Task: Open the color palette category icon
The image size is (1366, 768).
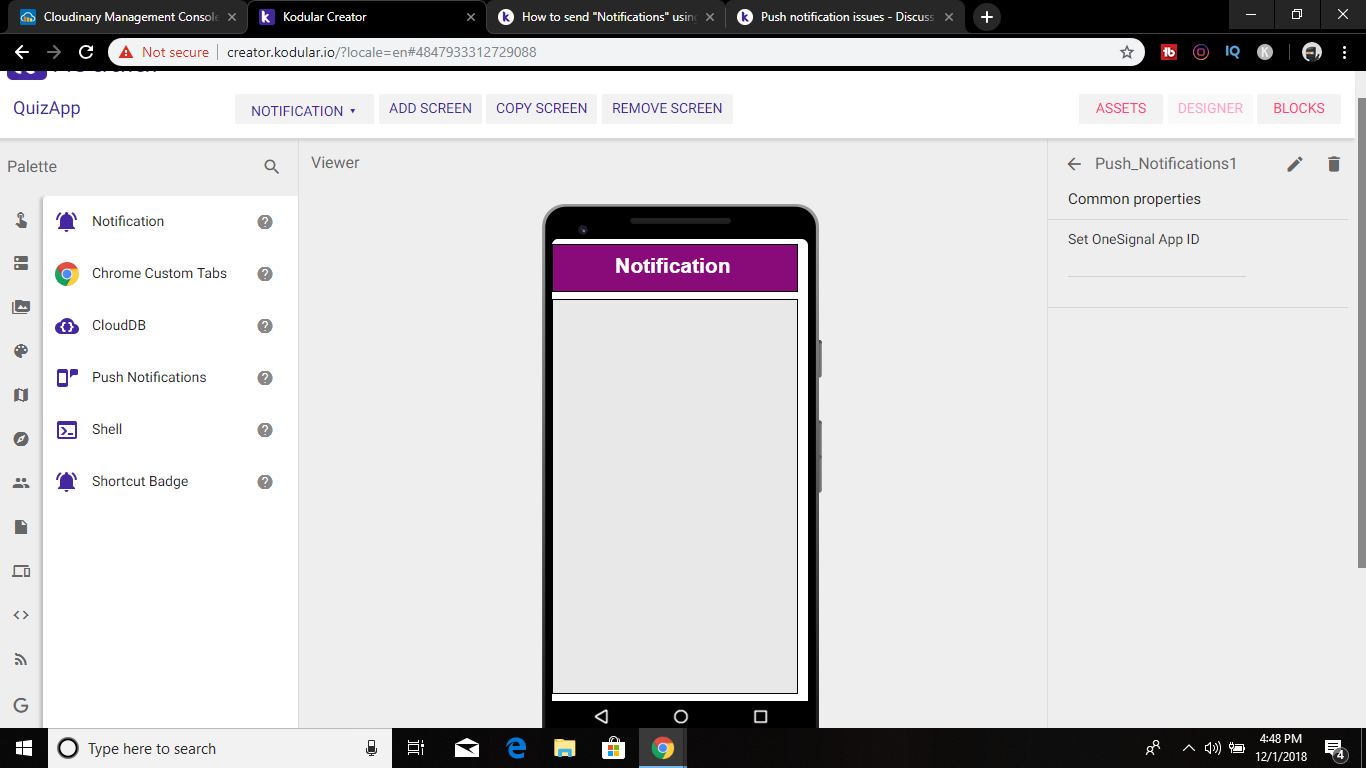Action: point(21,351)
